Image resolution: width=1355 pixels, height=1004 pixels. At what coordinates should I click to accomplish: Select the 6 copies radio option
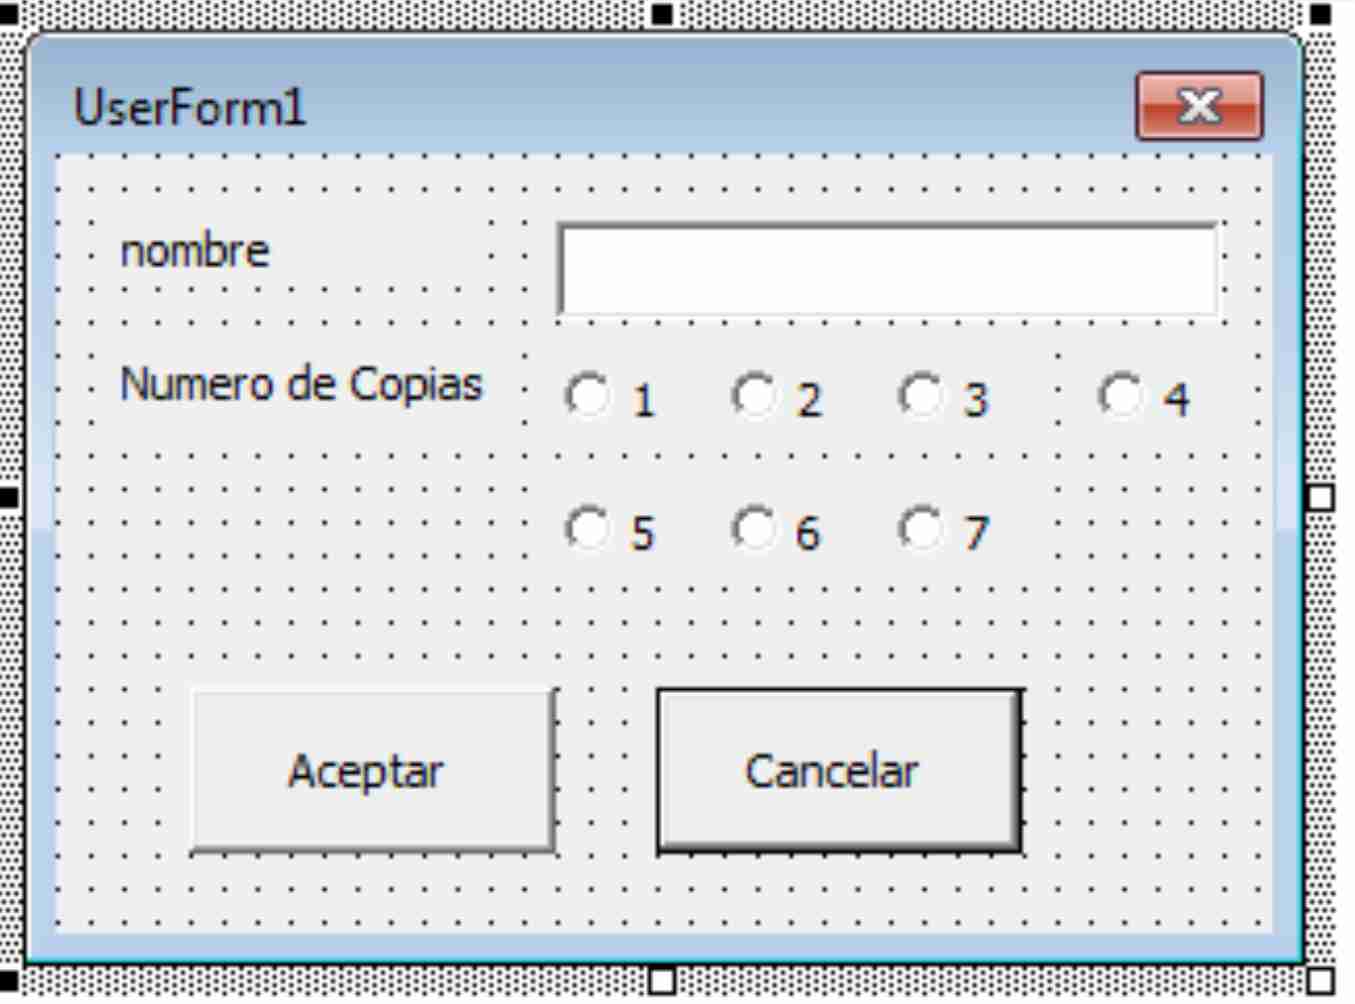(754, 528)
